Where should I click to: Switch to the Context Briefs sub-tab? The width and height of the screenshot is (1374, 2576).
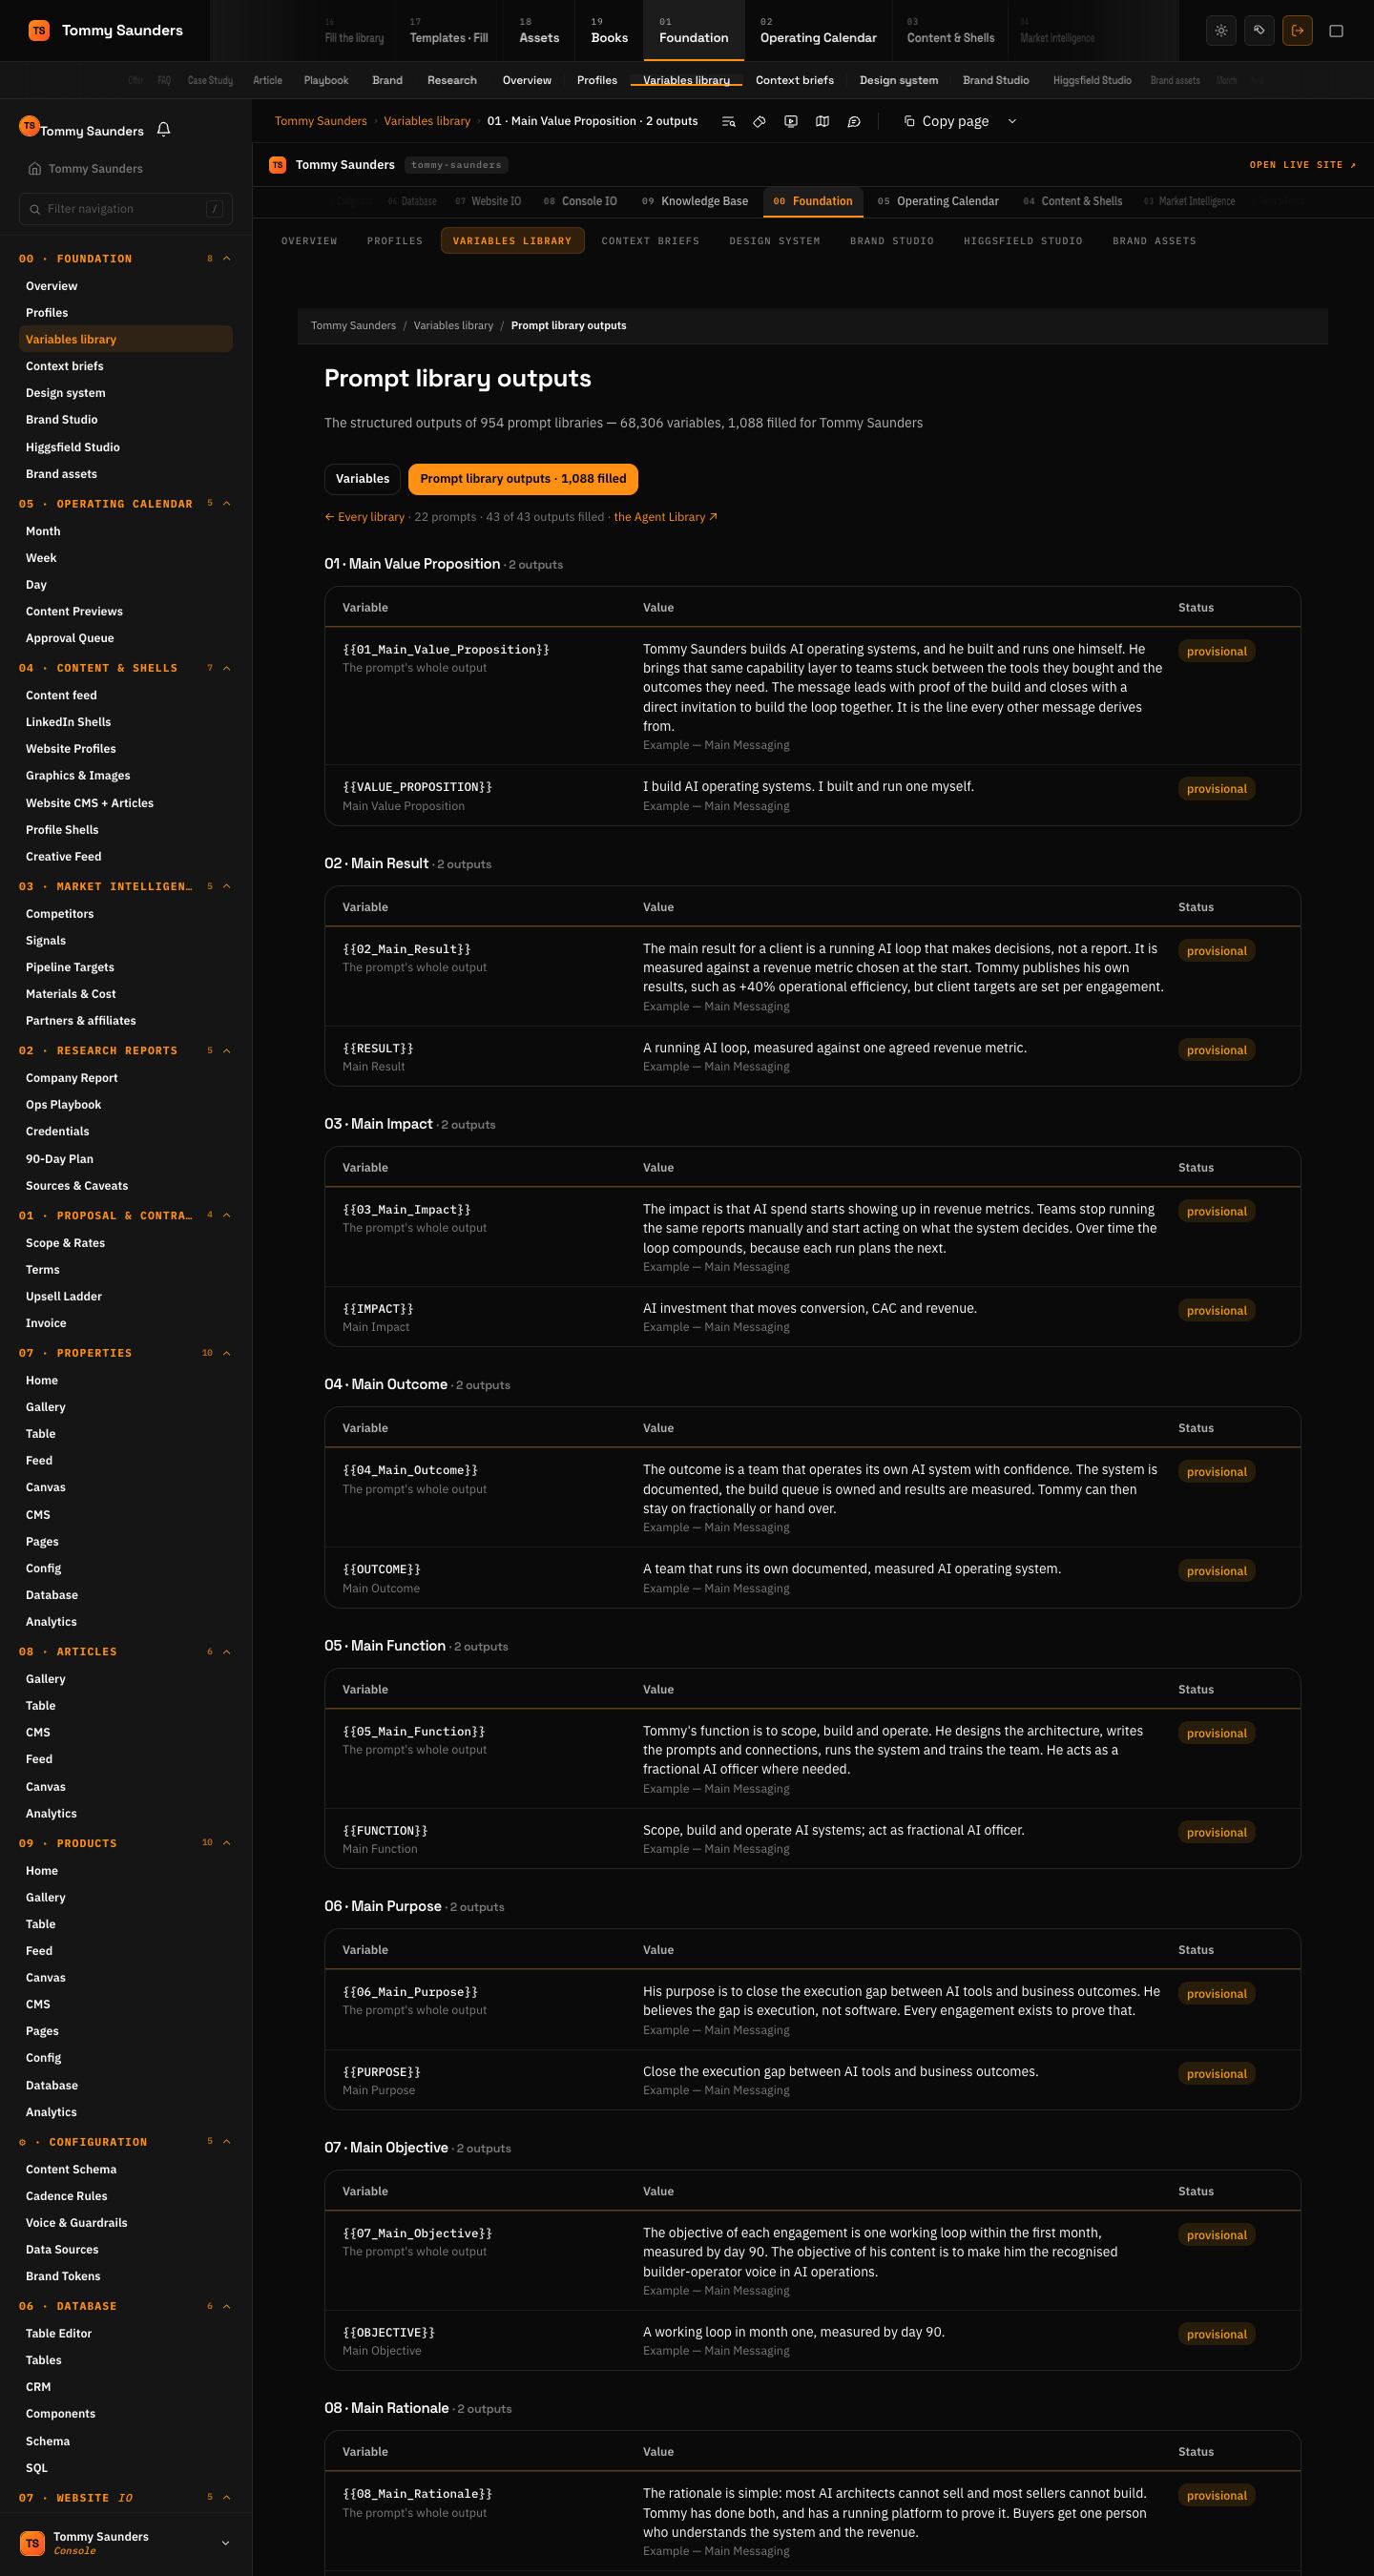[x=650, y=241]
